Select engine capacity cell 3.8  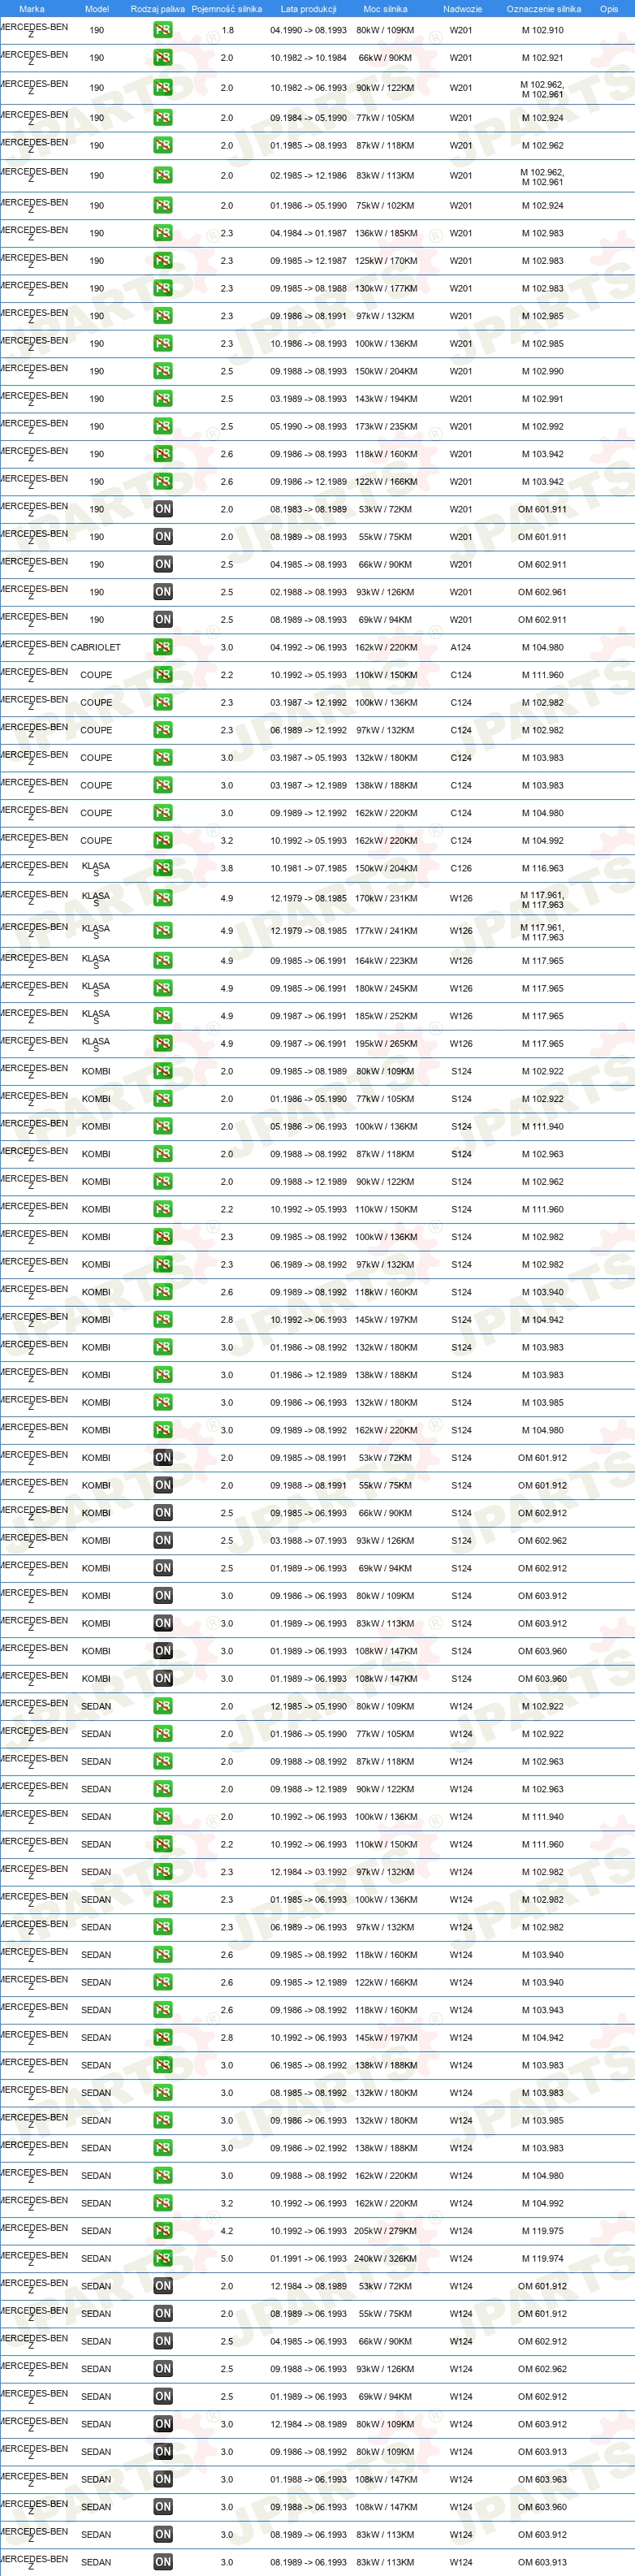pos(227,868)
